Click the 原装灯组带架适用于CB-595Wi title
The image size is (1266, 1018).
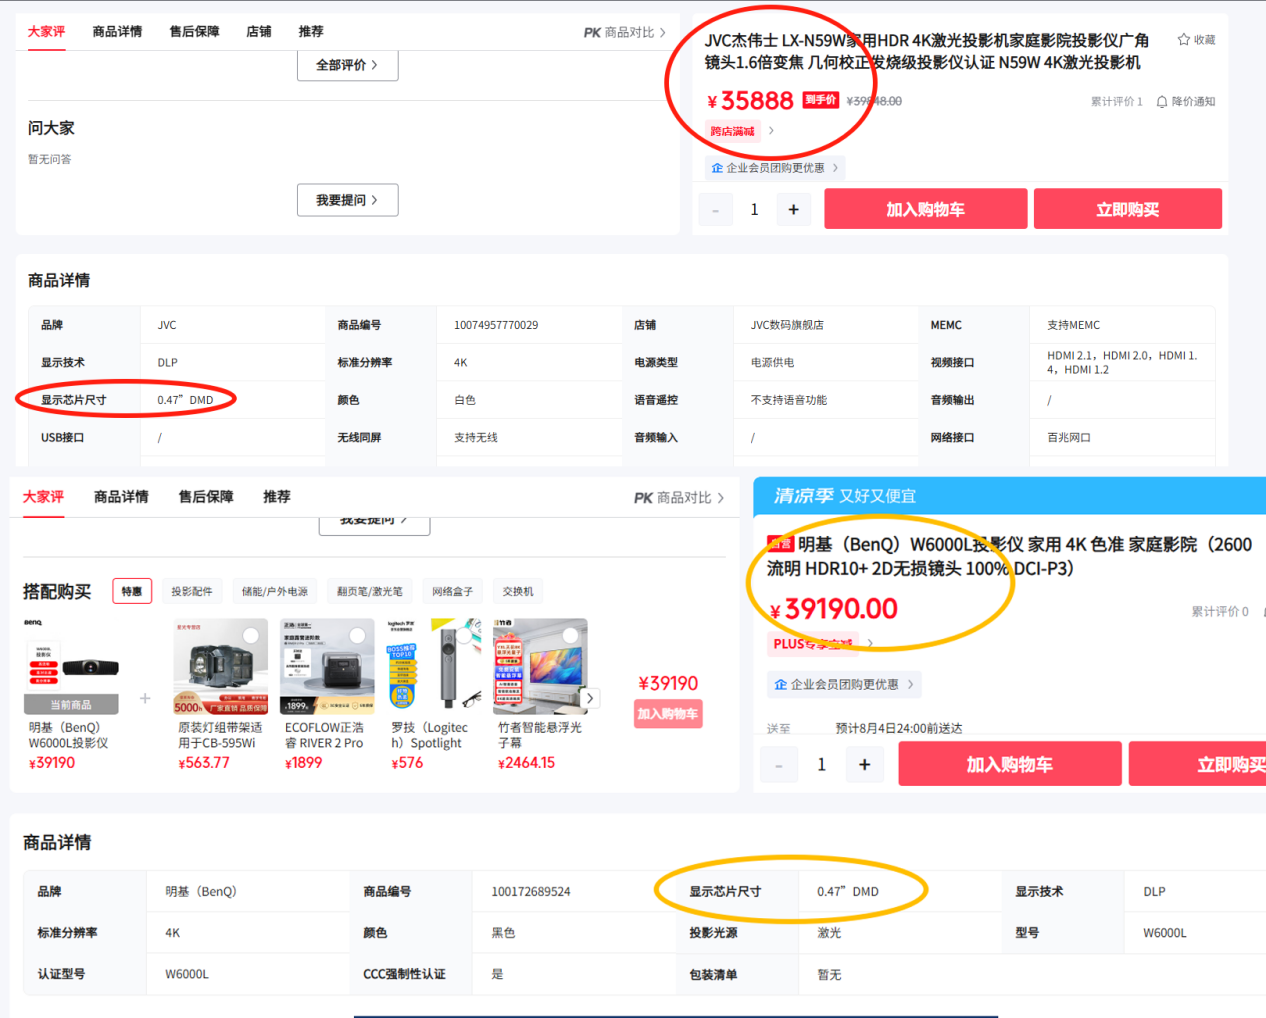point(220,735)
